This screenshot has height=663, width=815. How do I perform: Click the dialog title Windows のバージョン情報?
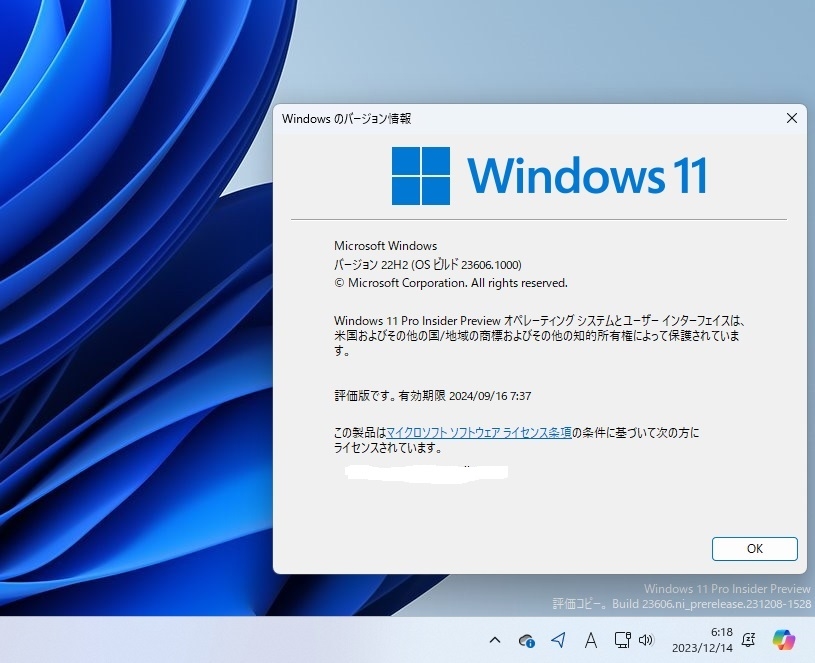[347, 118]
